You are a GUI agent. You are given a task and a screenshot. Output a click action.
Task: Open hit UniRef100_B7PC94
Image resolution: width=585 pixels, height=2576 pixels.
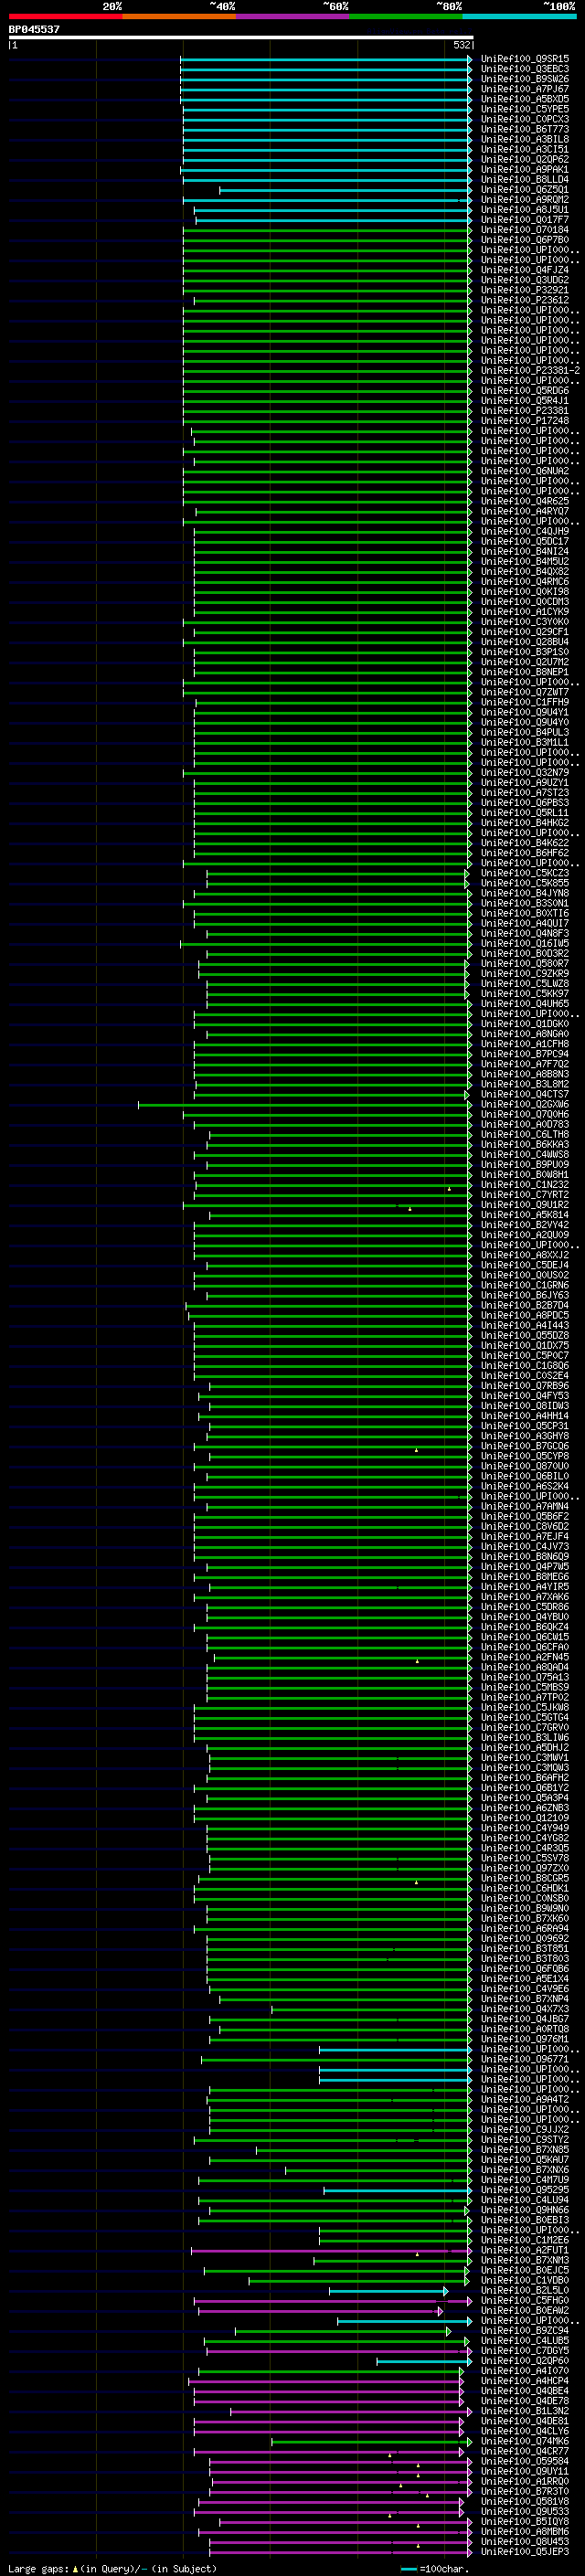coord(524,1054)
